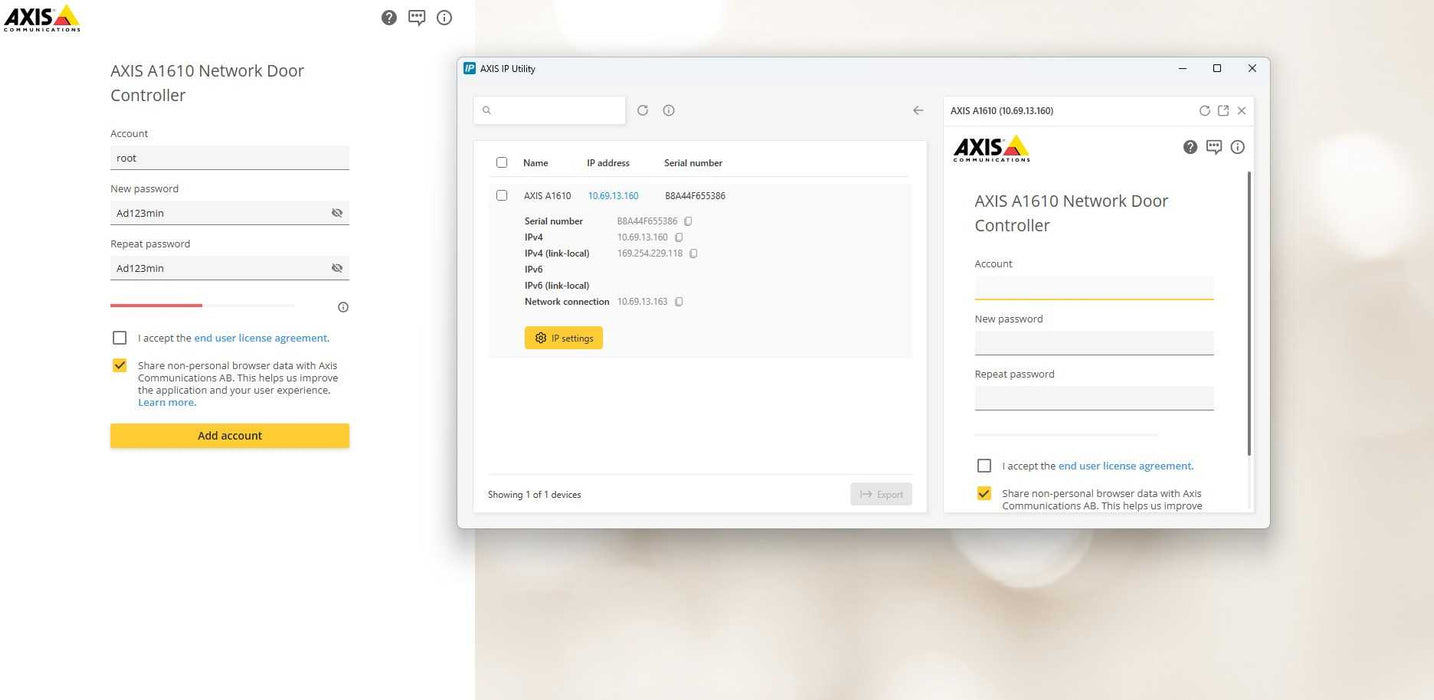Click the 'Showing 1 of 1 devices' status text
The width and height of the screenshot is (1434, 700).
pos(534,495)
